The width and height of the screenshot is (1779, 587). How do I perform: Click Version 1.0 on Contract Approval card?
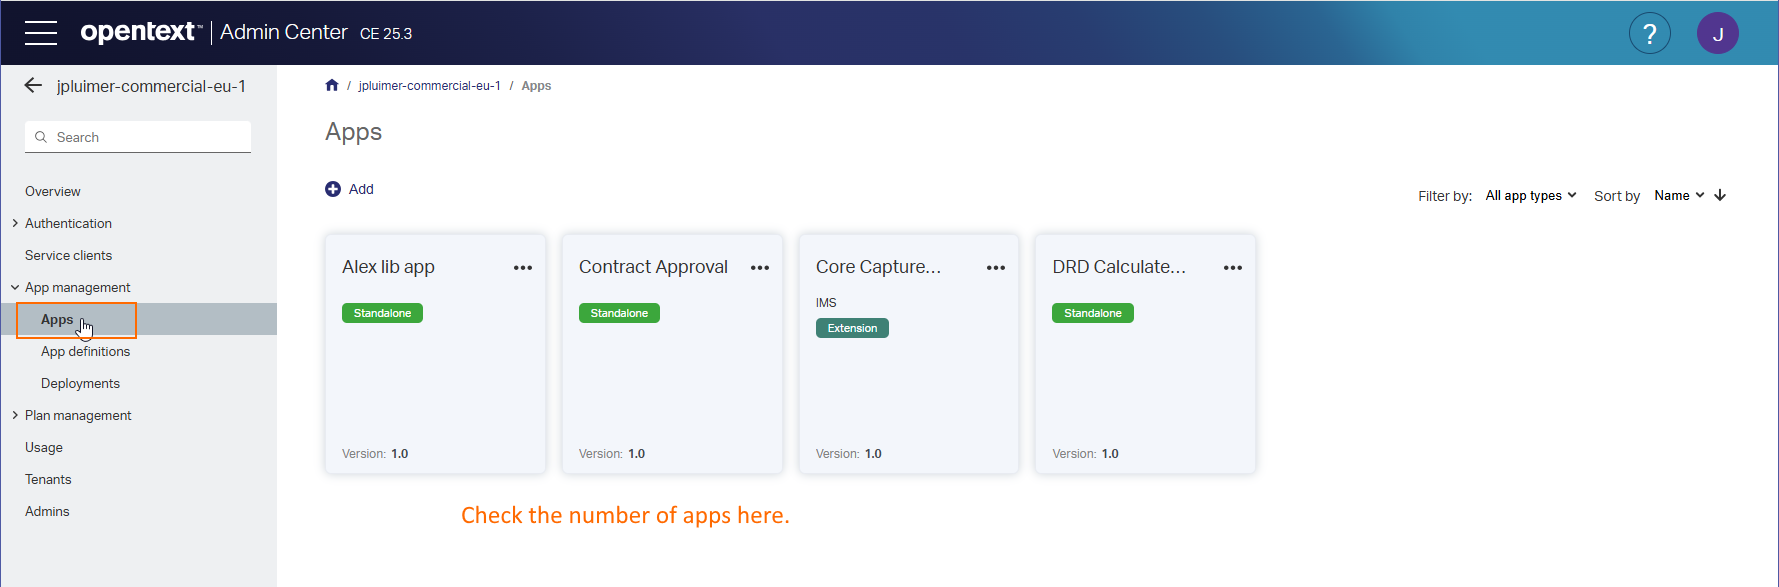tap(612, 454)
